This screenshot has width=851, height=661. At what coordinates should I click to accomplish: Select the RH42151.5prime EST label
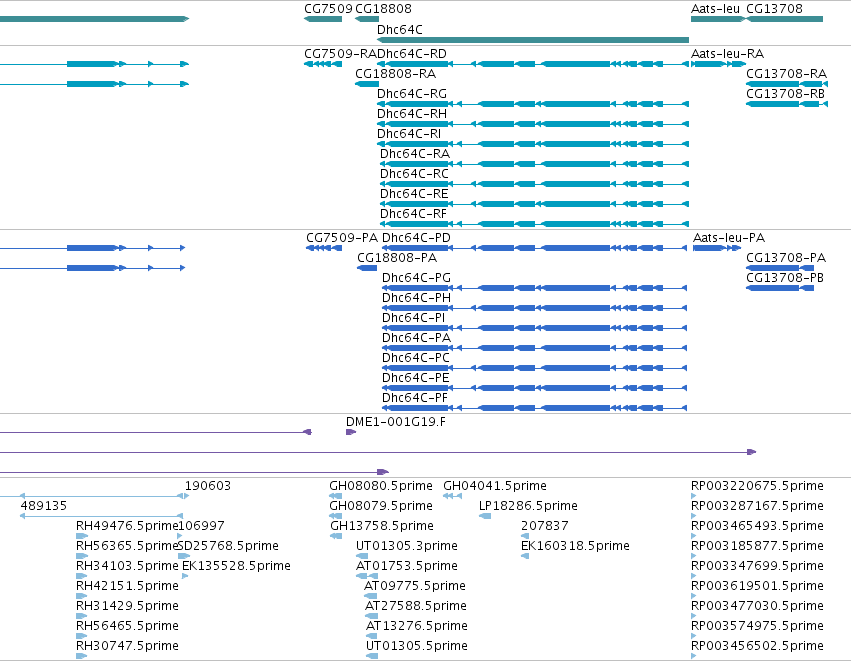tap(127, 586)
